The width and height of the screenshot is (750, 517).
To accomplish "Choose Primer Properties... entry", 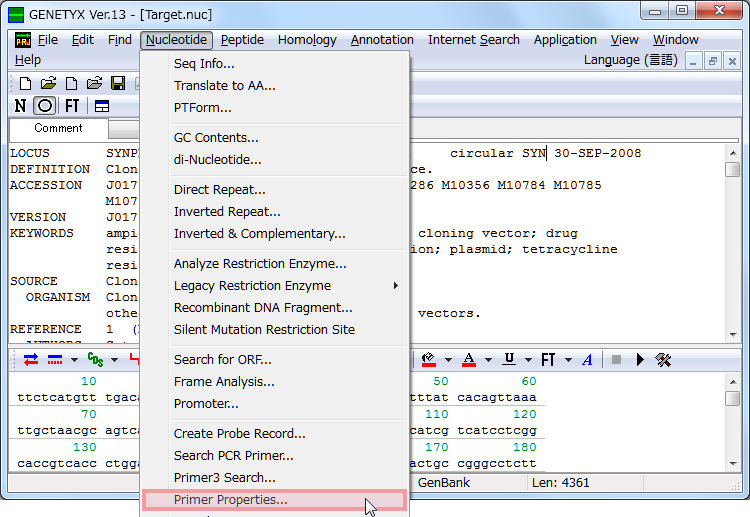I will (275, 500).
